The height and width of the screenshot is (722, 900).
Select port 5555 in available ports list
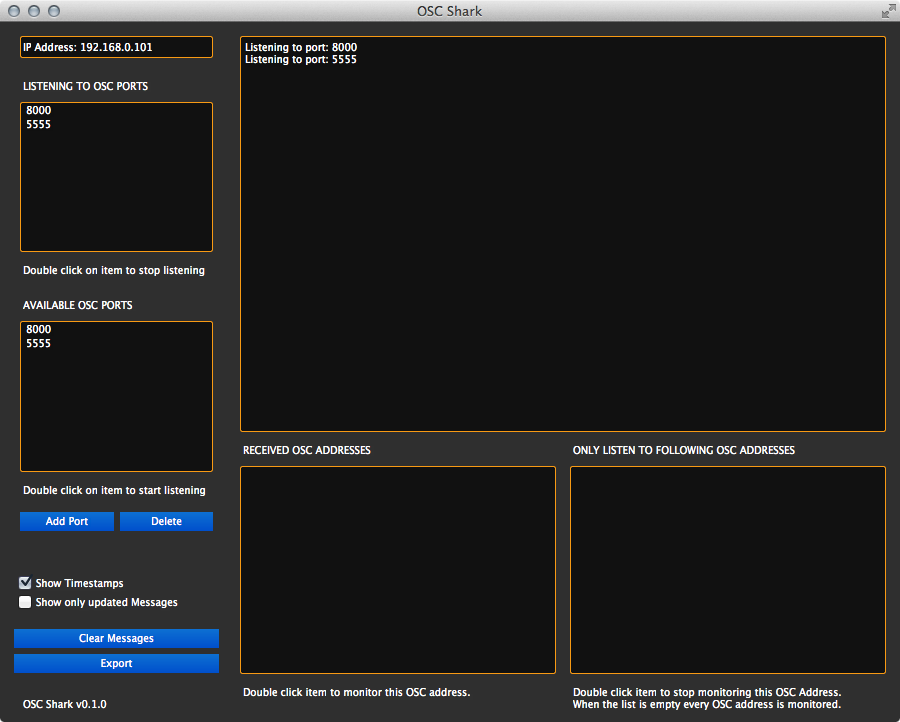38,344
